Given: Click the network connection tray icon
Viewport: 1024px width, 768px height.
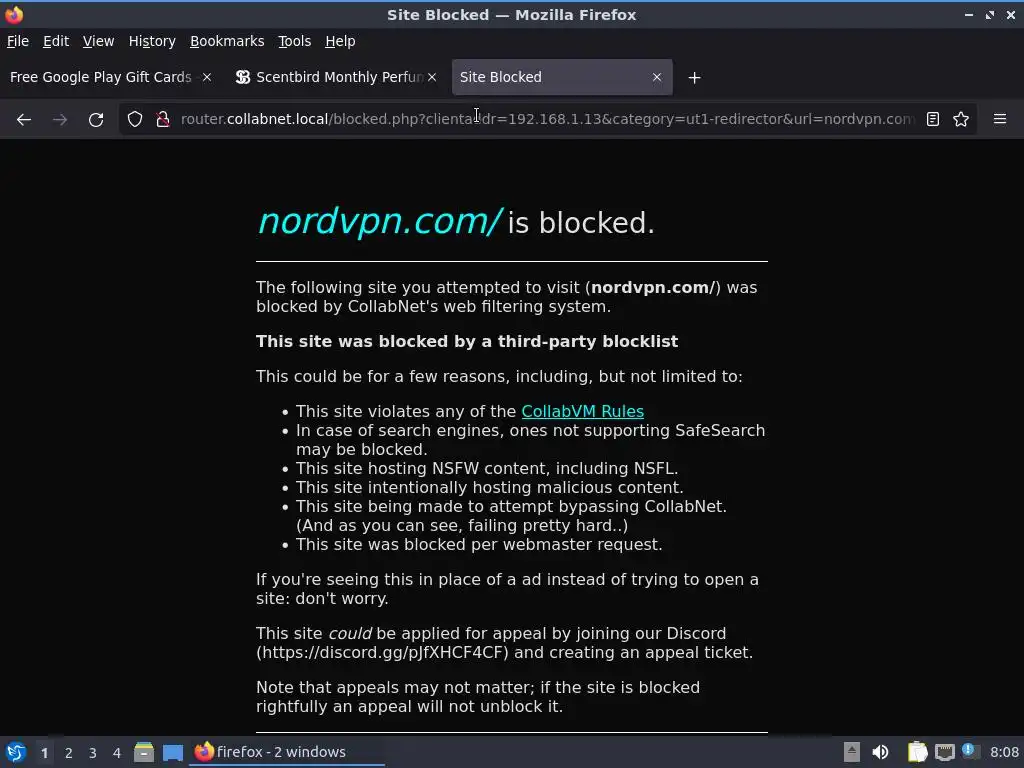Looking at the screenshot, I should pos(944,752).
